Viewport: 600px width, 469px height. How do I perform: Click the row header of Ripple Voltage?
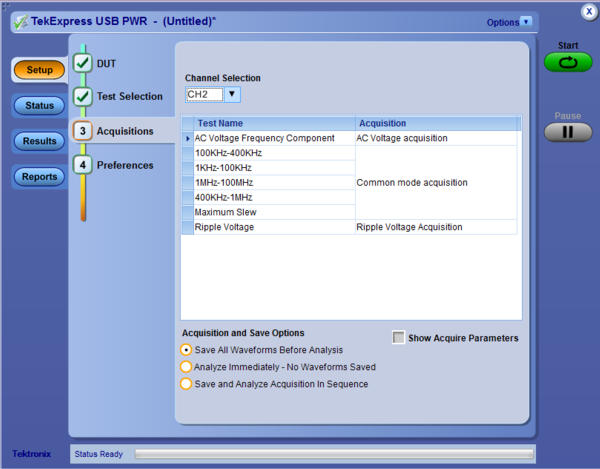188,227
